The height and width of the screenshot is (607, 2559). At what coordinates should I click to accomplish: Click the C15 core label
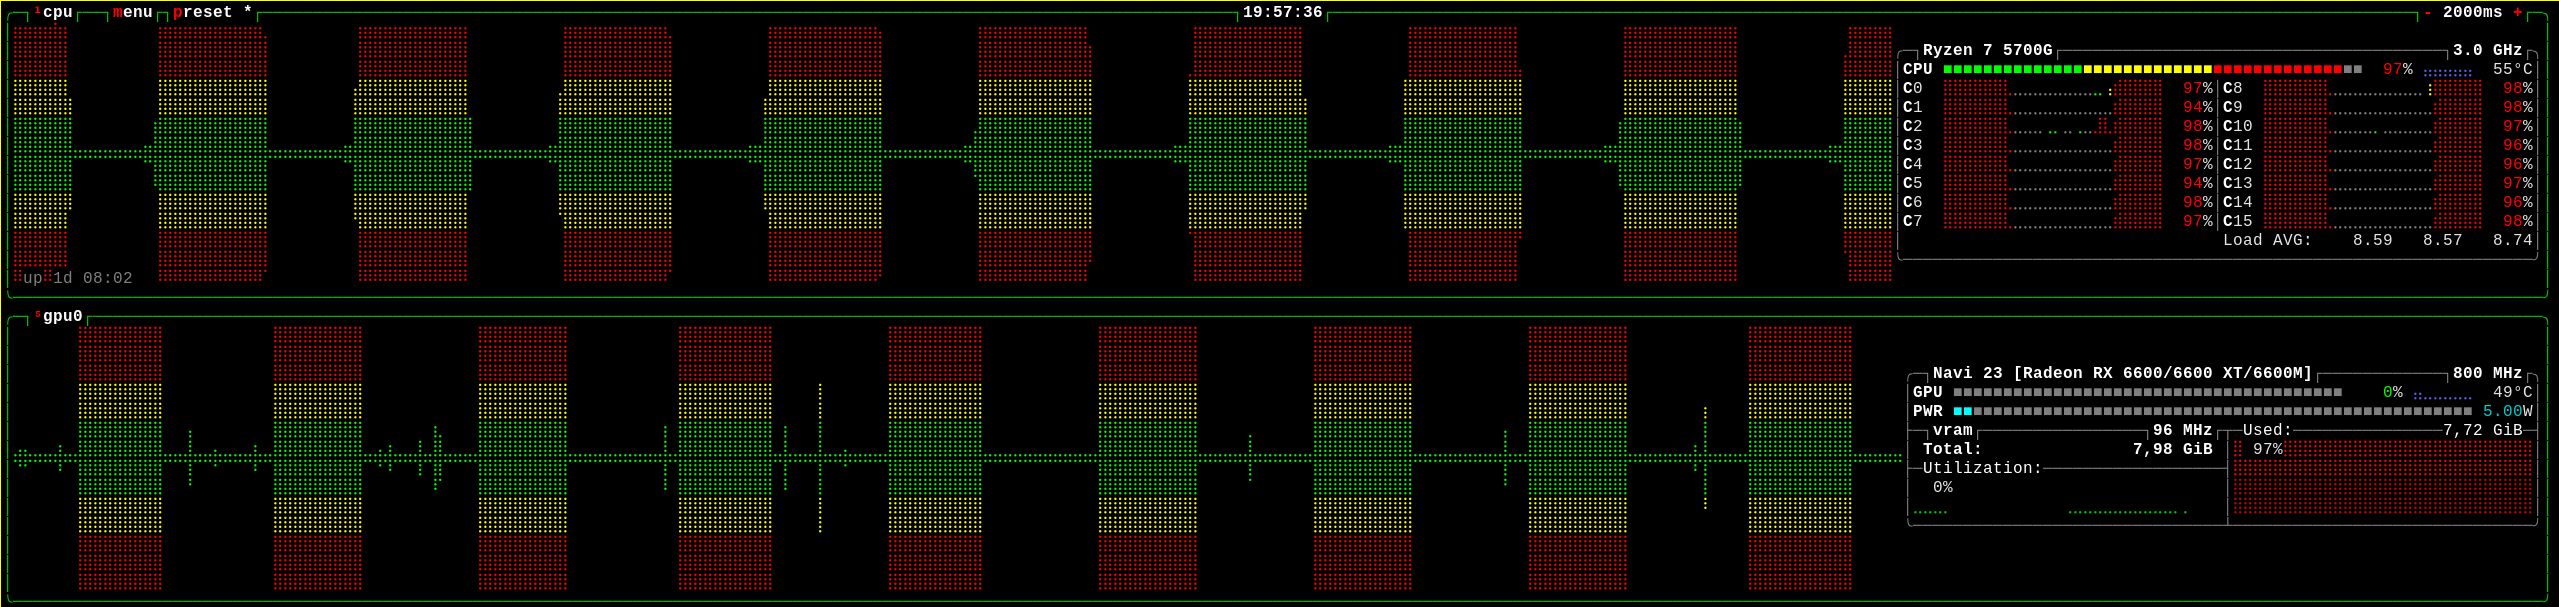click(x=2238, y=221)
